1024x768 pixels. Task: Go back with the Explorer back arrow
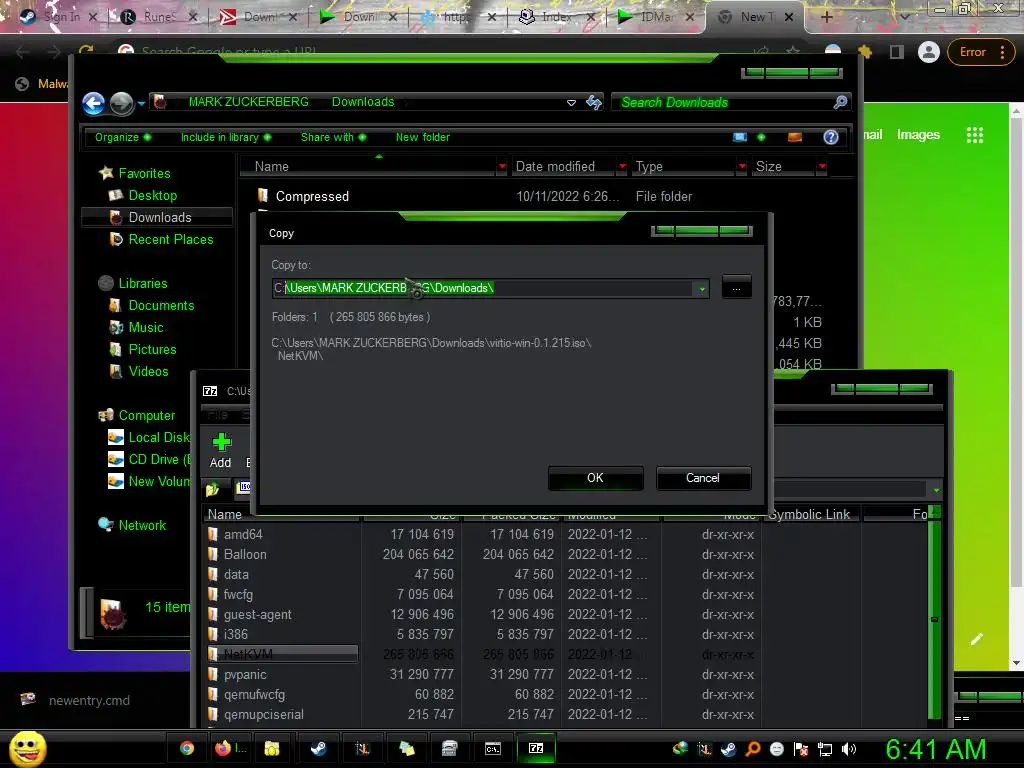(x=93, y=103)
